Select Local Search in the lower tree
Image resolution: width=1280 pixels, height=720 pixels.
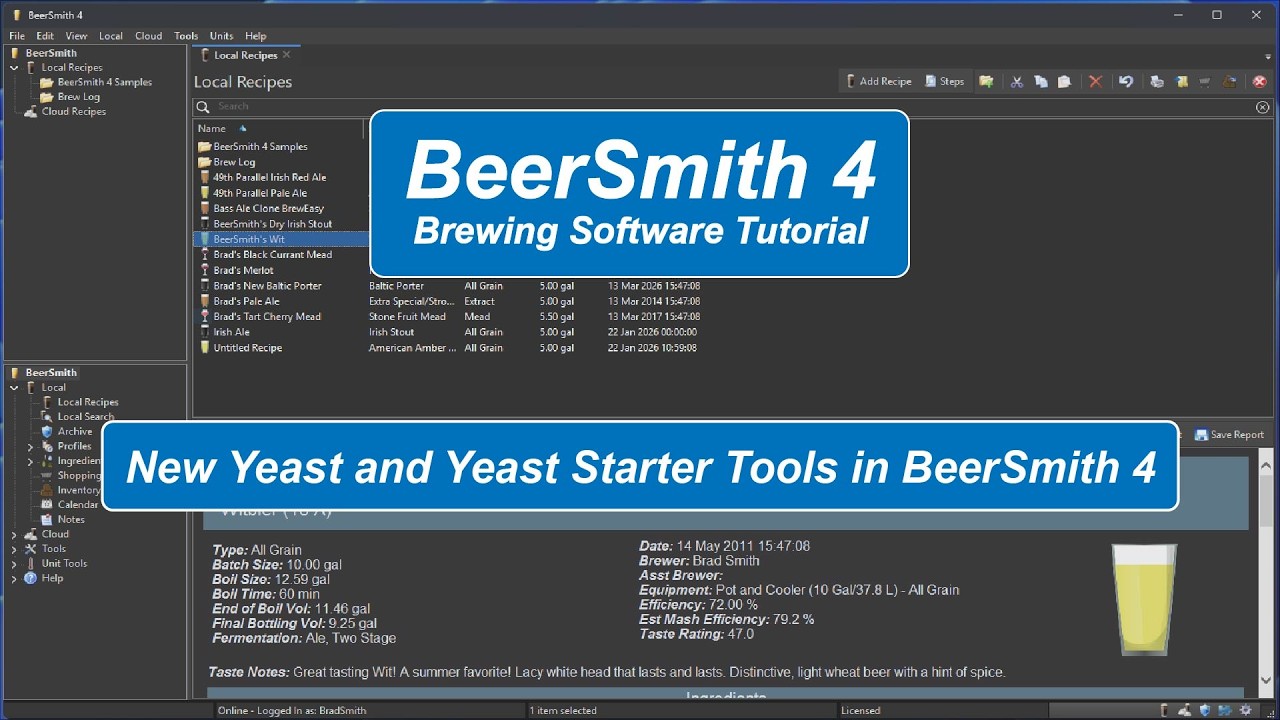click(86, 416)
